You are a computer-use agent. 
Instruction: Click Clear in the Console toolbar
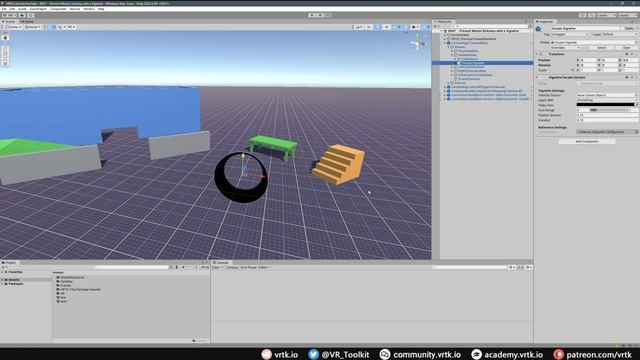point(216,267)
